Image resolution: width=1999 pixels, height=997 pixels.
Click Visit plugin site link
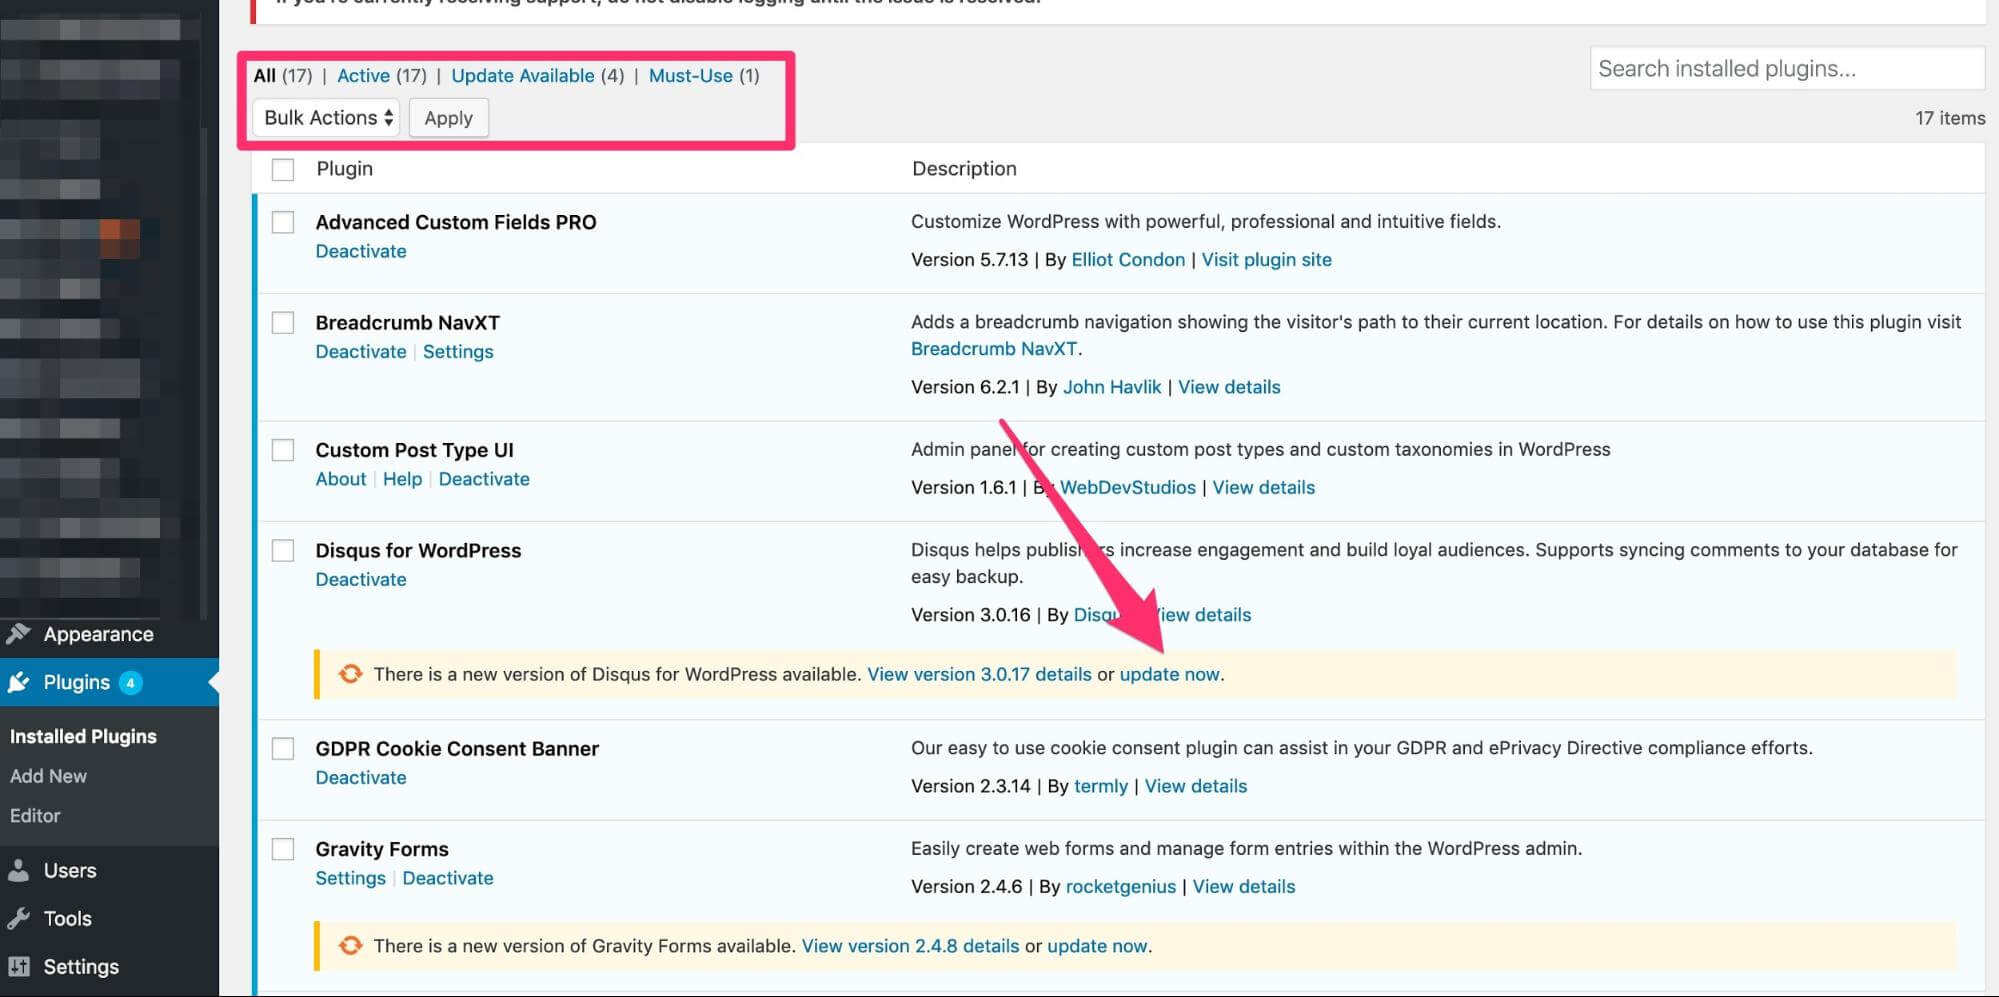(1266, 260)
